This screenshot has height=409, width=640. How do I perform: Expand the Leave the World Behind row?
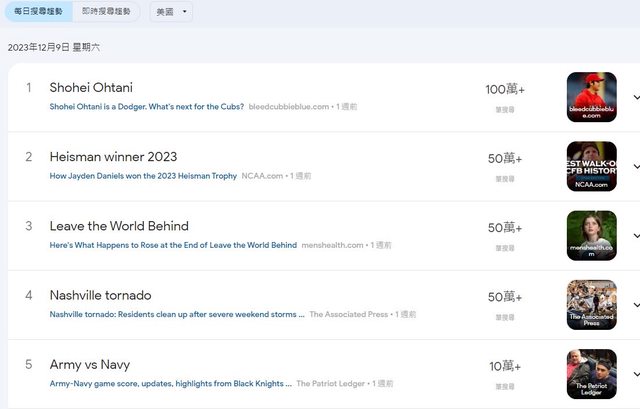634,235
